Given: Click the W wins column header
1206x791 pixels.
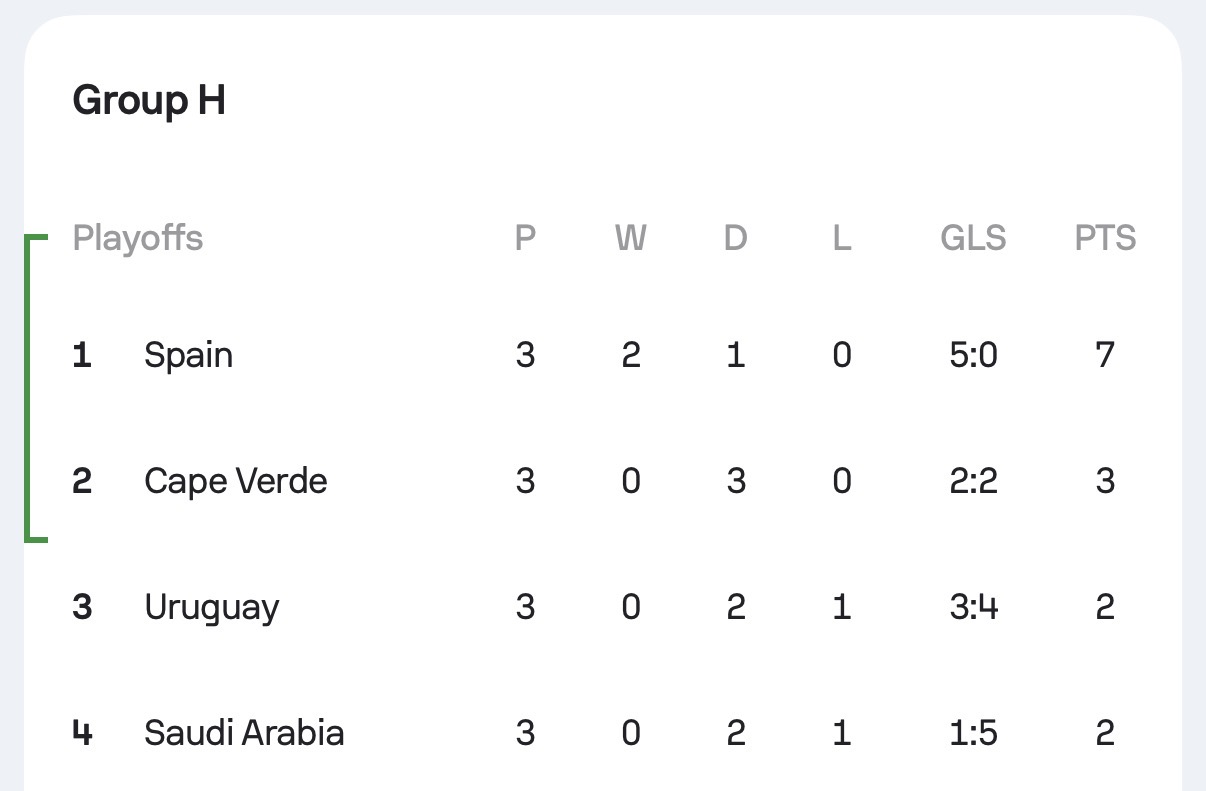Looking at the screenshot, I should pyautogui.click(x=630, y=239).
